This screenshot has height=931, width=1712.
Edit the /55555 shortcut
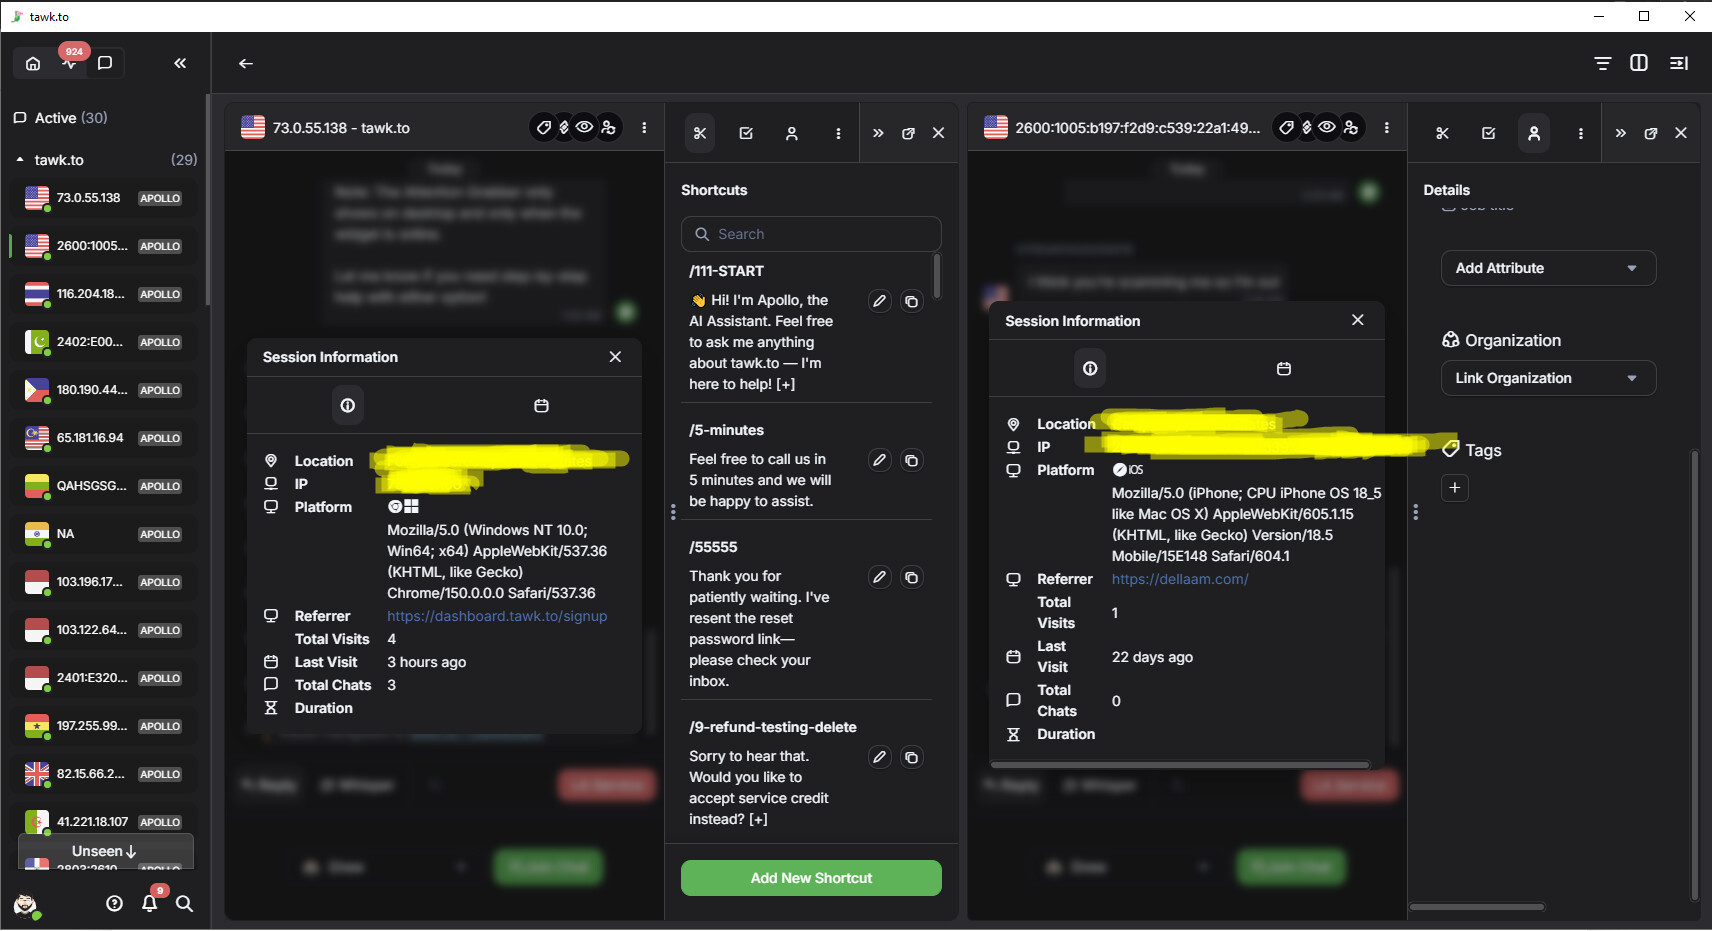(x=879, y=577)
